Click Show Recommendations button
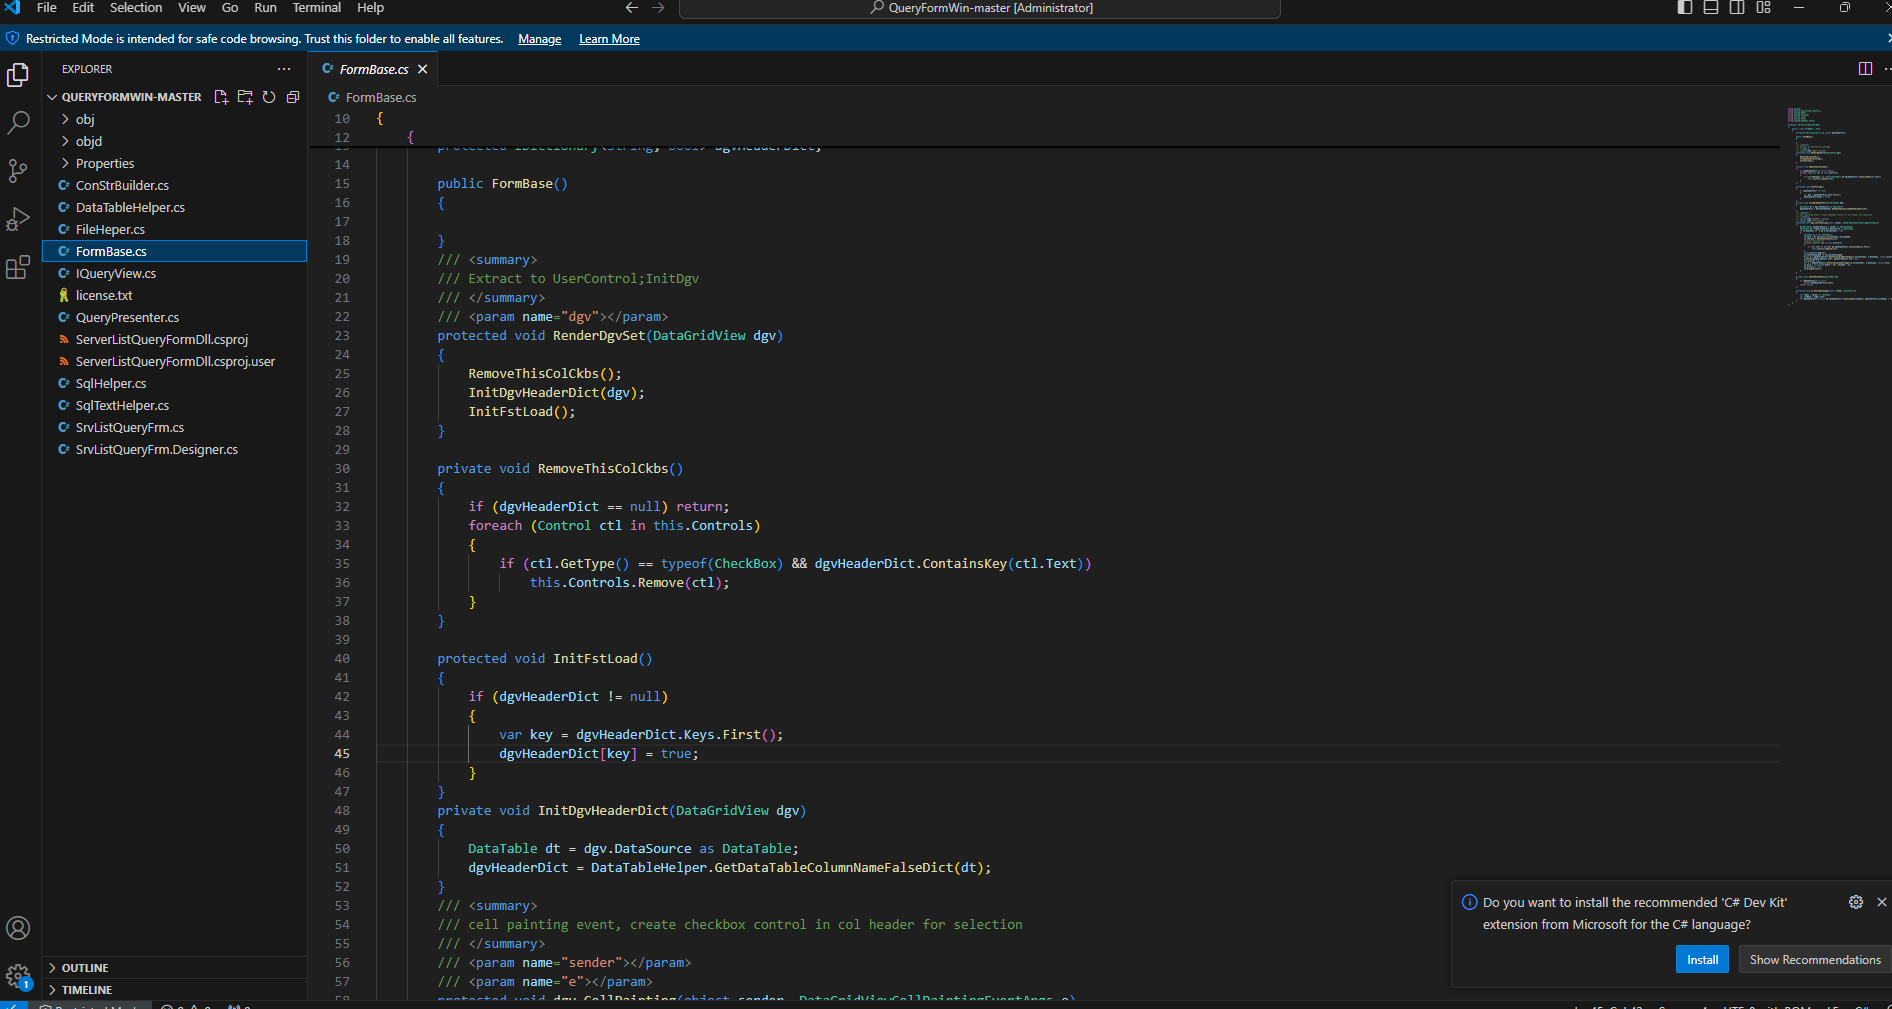The width and height of the screenshot is (1892, 1009). tap(1815, 960)
